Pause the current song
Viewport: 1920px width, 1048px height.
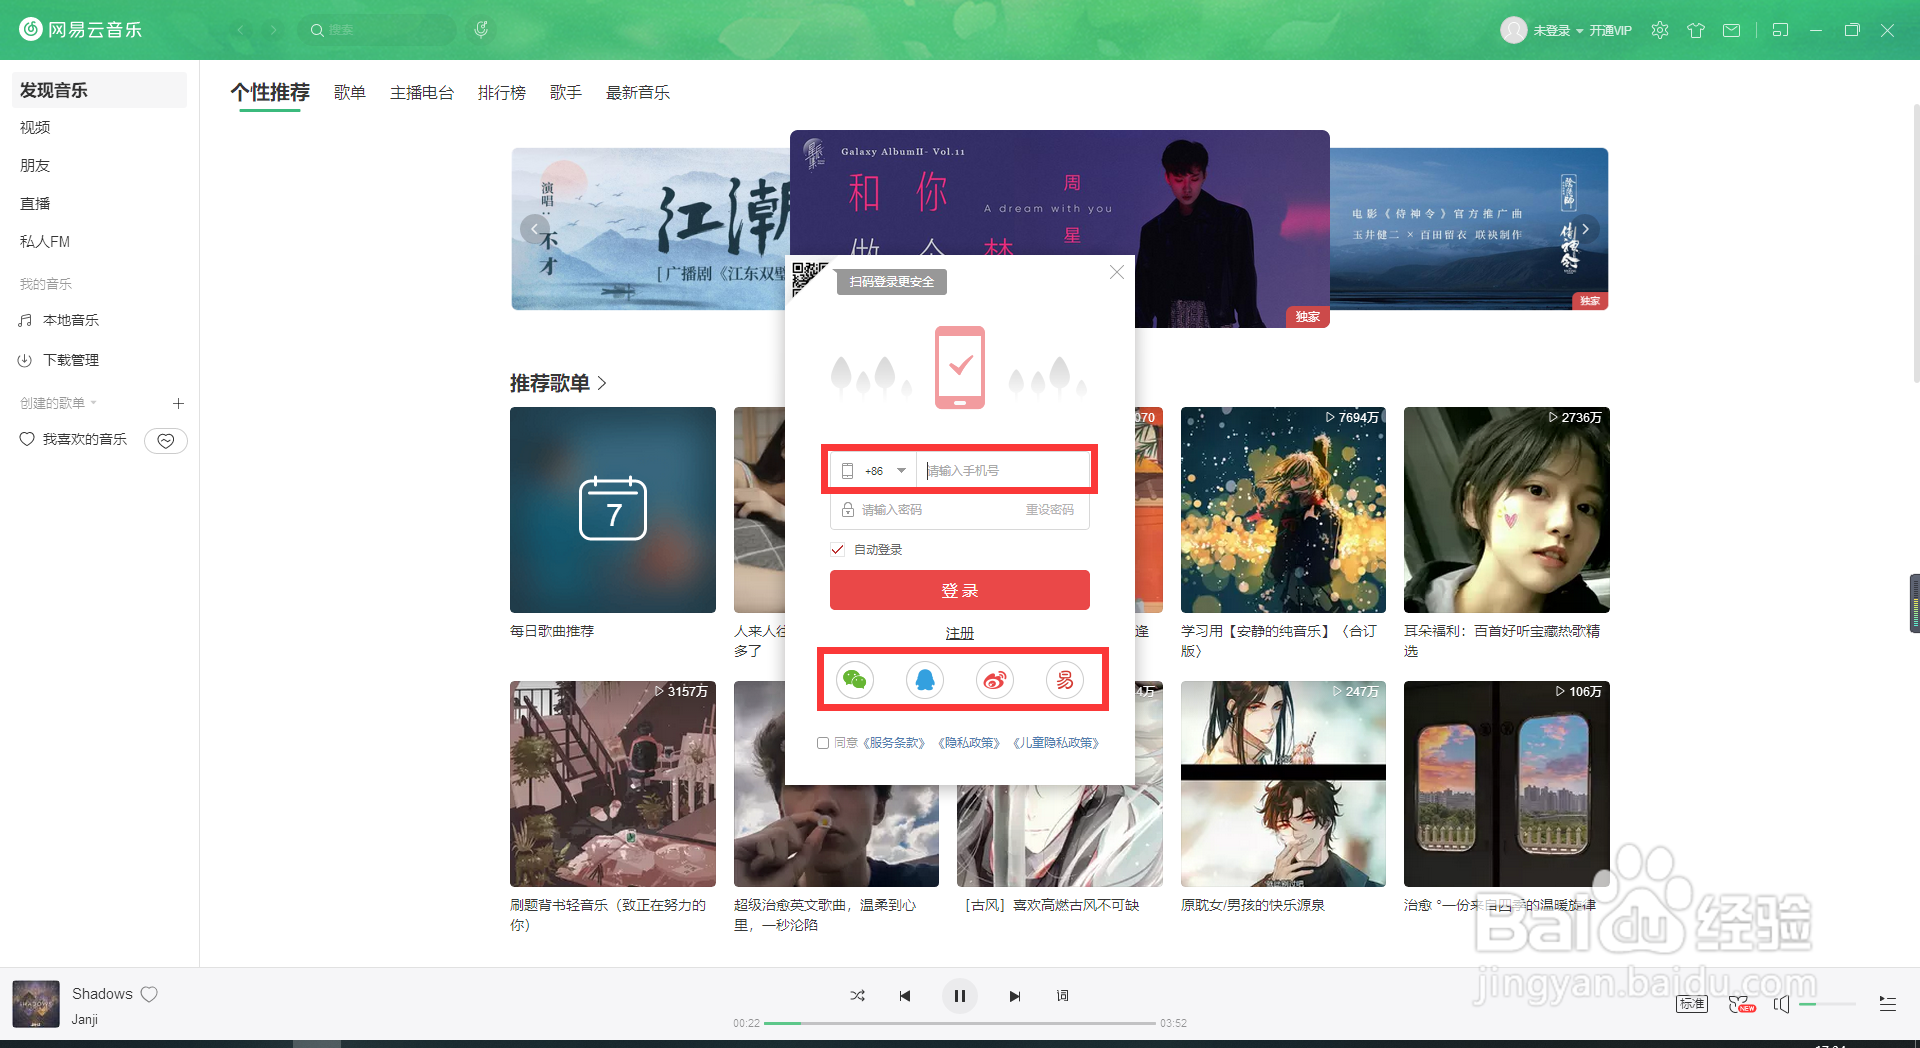pyautogui.click(x=960, y=996)
